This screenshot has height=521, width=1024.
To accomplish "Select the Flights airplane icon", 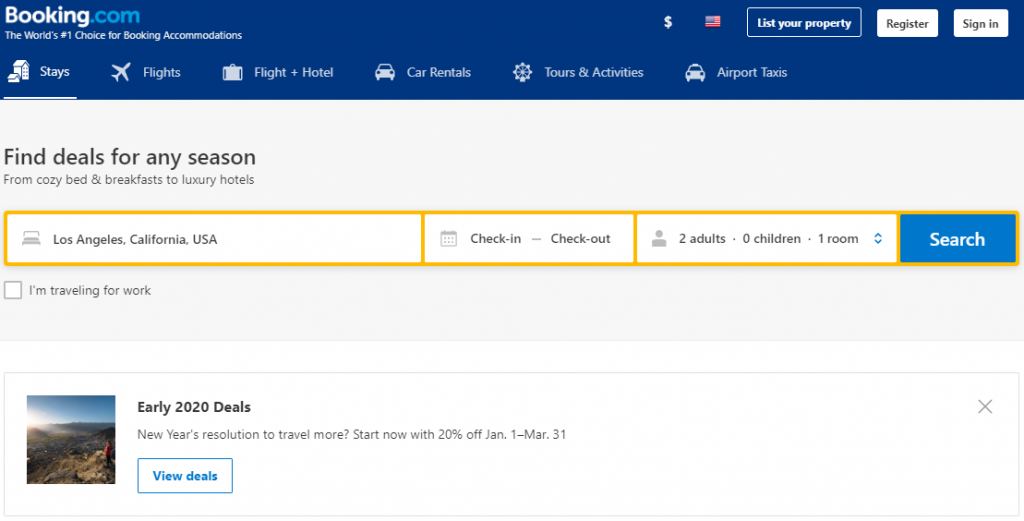I will click(121, 72).
